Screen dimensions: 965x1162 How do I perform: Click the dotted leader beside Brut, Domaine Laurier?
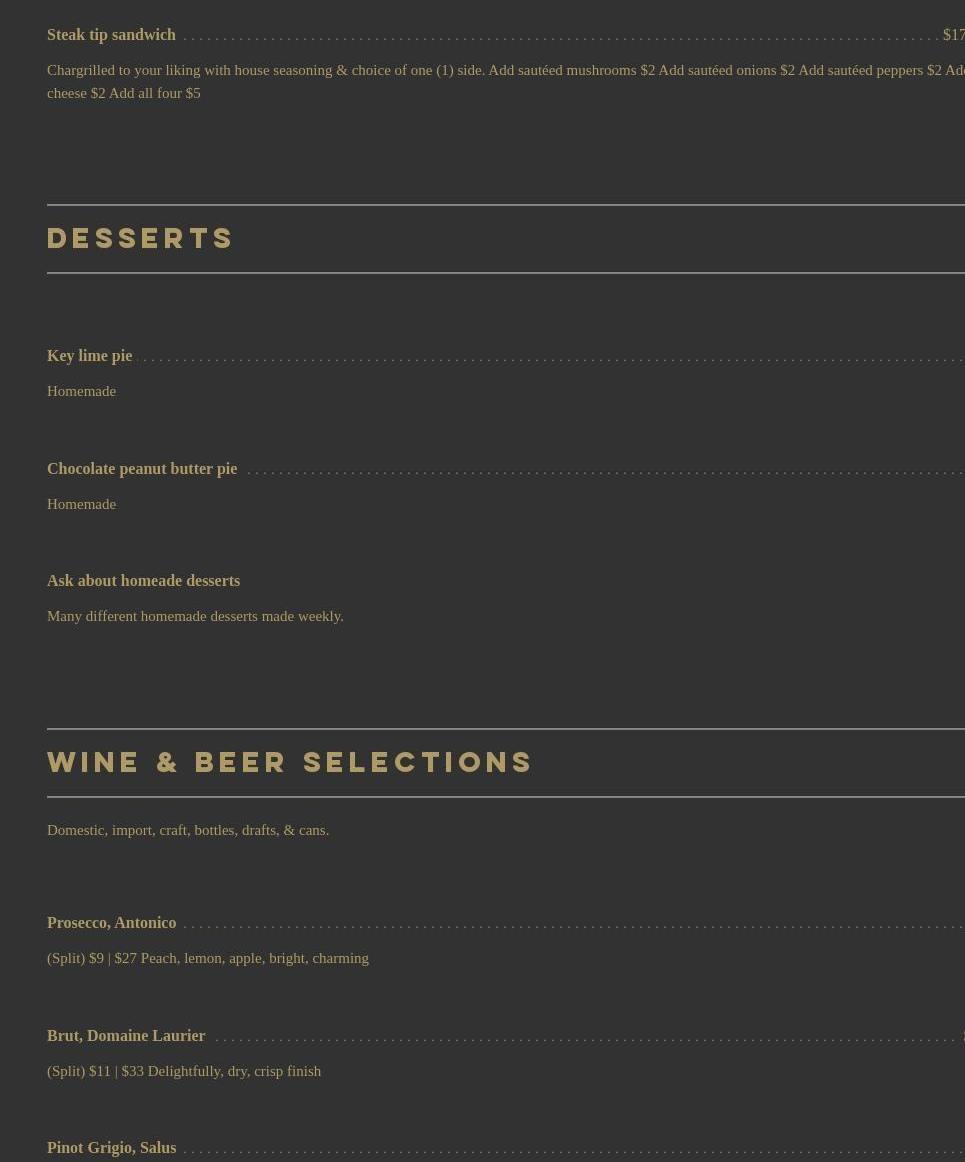click(x=585, y=1038)
